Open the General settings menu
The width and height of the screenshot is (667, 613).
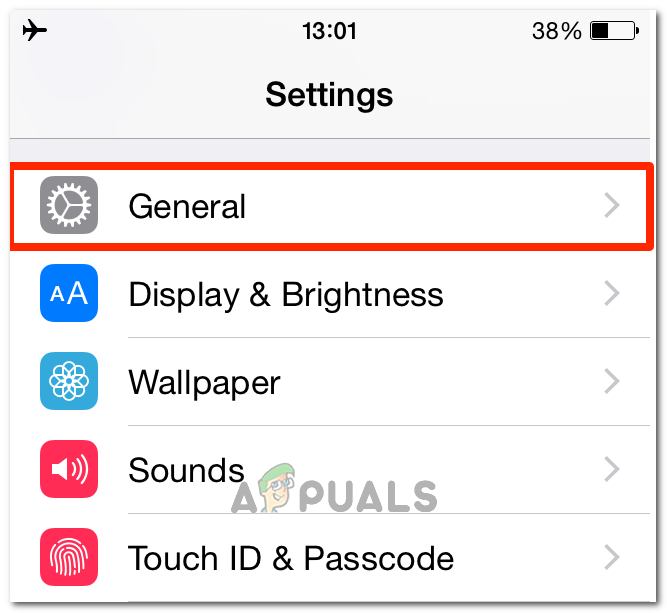click(x=330, y=205)
